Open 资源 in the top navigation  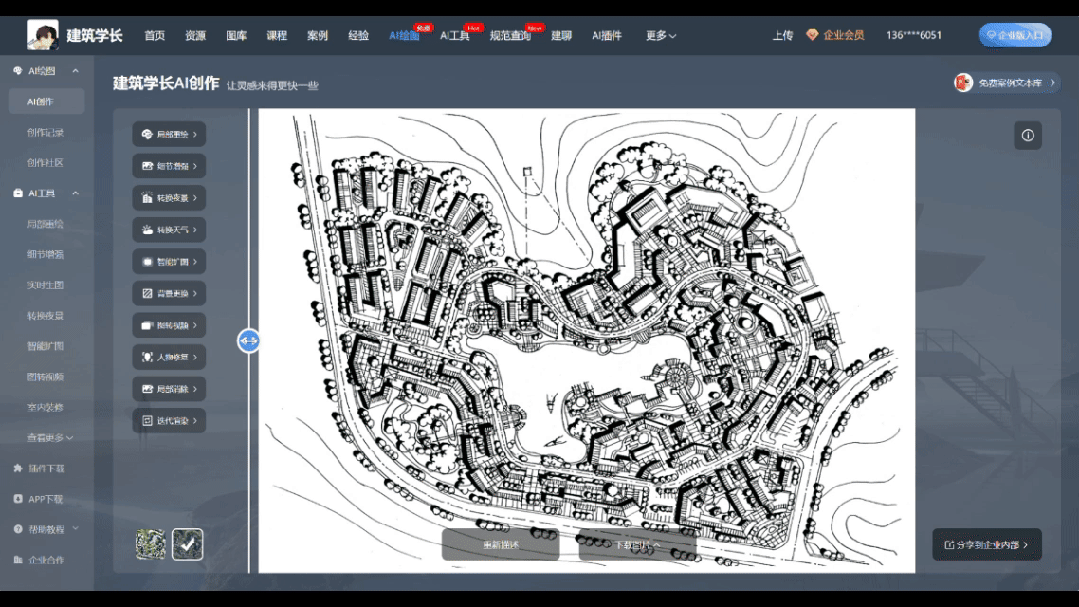195,35
